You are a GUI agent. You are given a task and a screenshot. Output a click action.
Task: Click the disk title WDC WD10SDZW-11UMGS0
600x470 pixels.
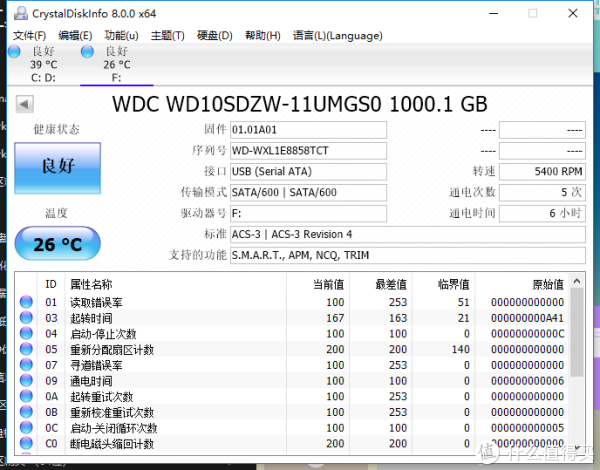click(x=247, y=104)
